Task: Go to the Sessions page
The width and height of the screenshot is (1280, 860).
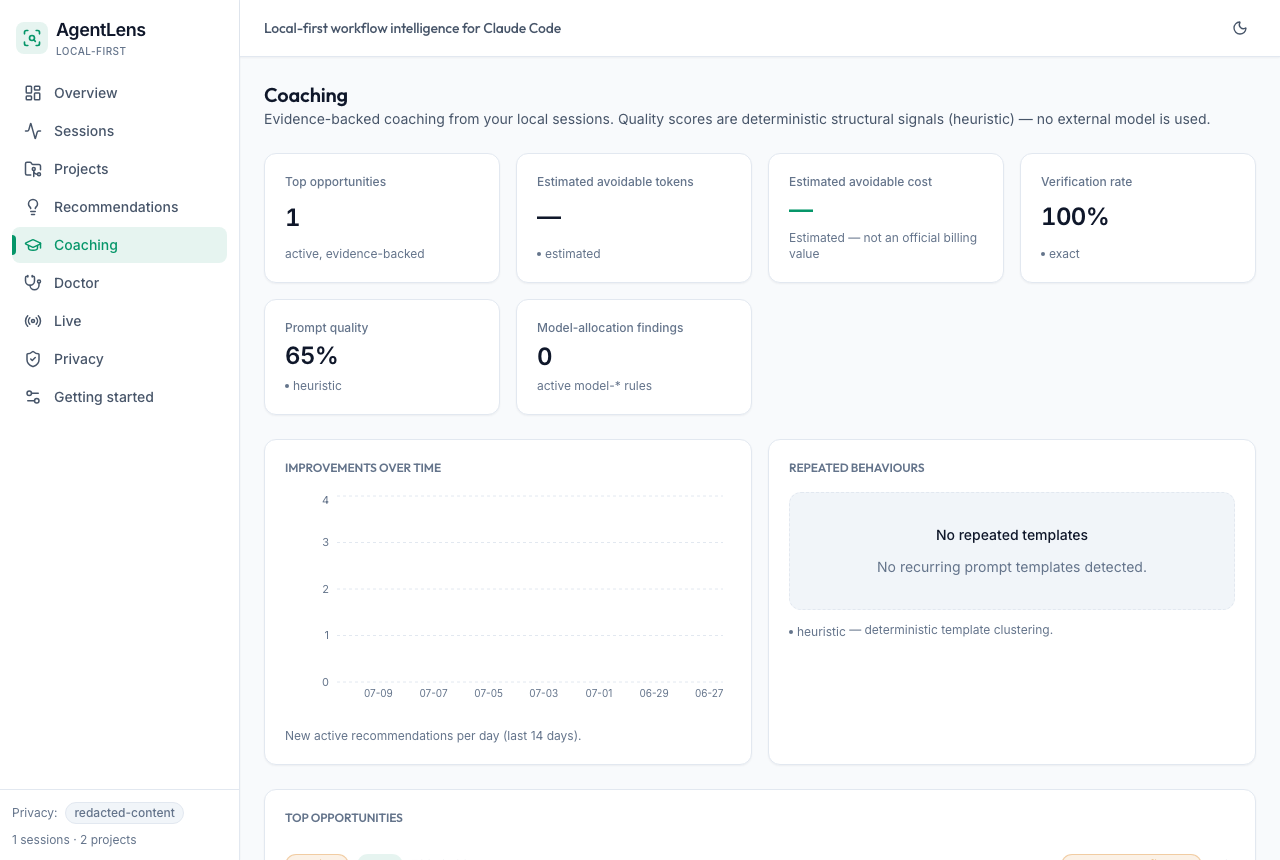Action: (x=119, y=131)
